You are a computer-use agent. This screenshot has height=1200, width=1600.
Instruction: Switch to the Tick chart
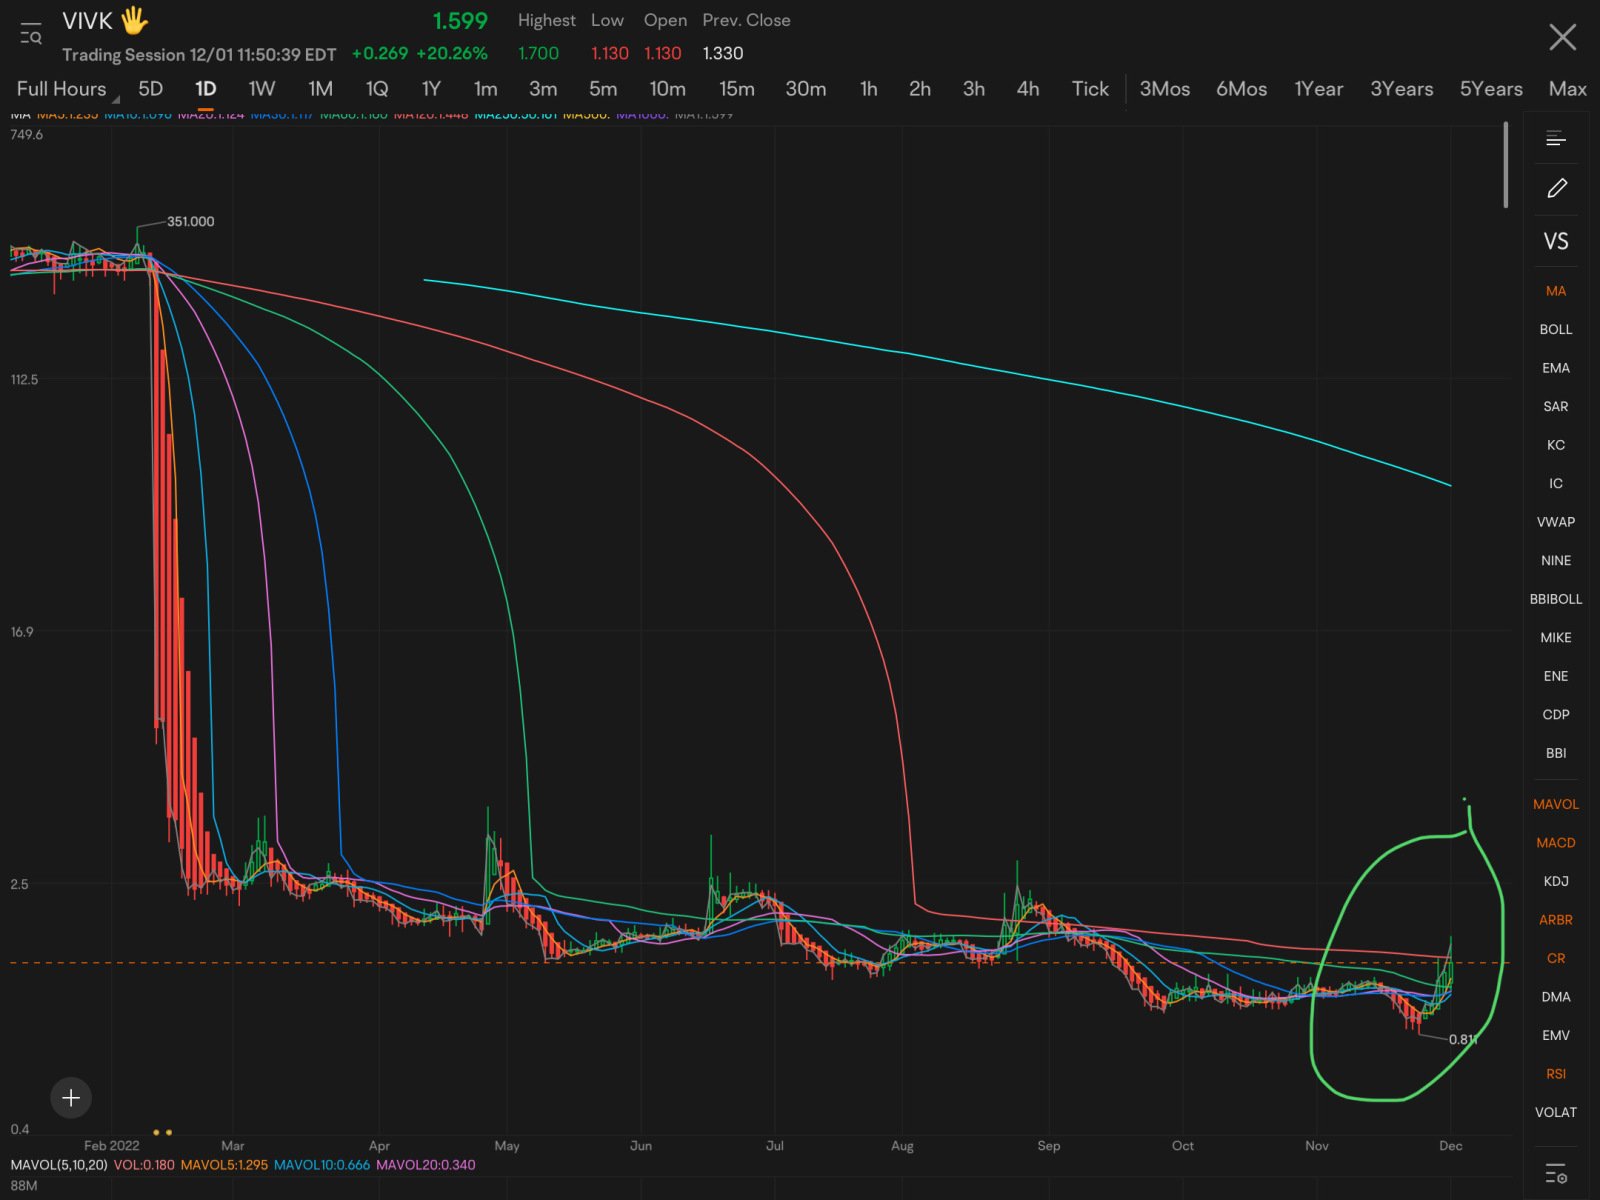pos(1090,89)
